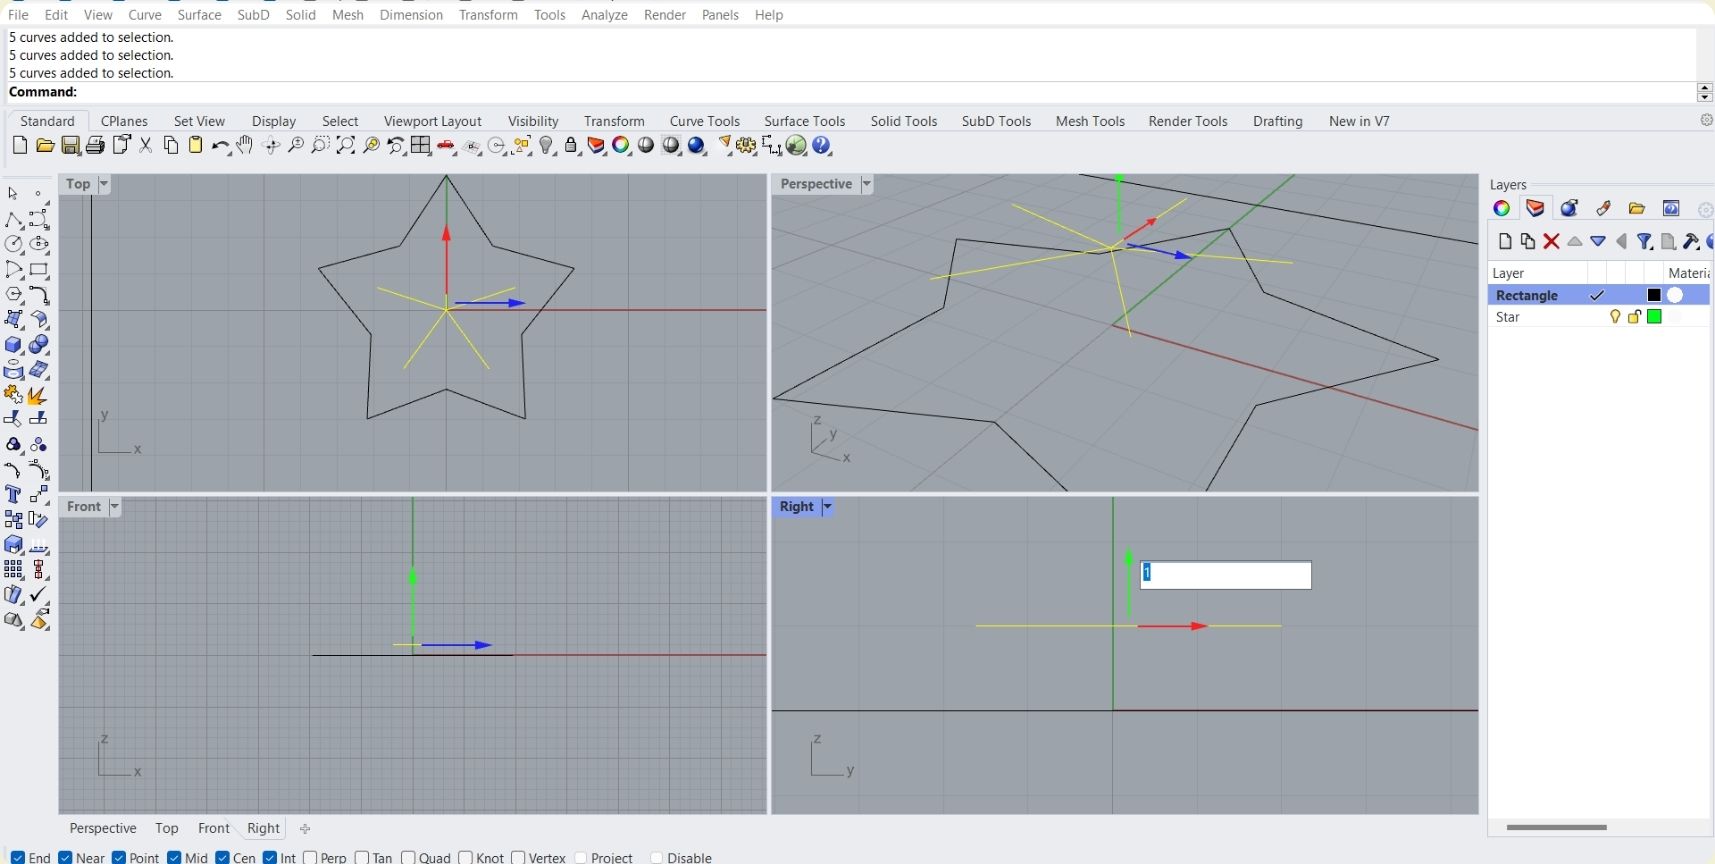Enable the Quad osnap checkbox

408,857
